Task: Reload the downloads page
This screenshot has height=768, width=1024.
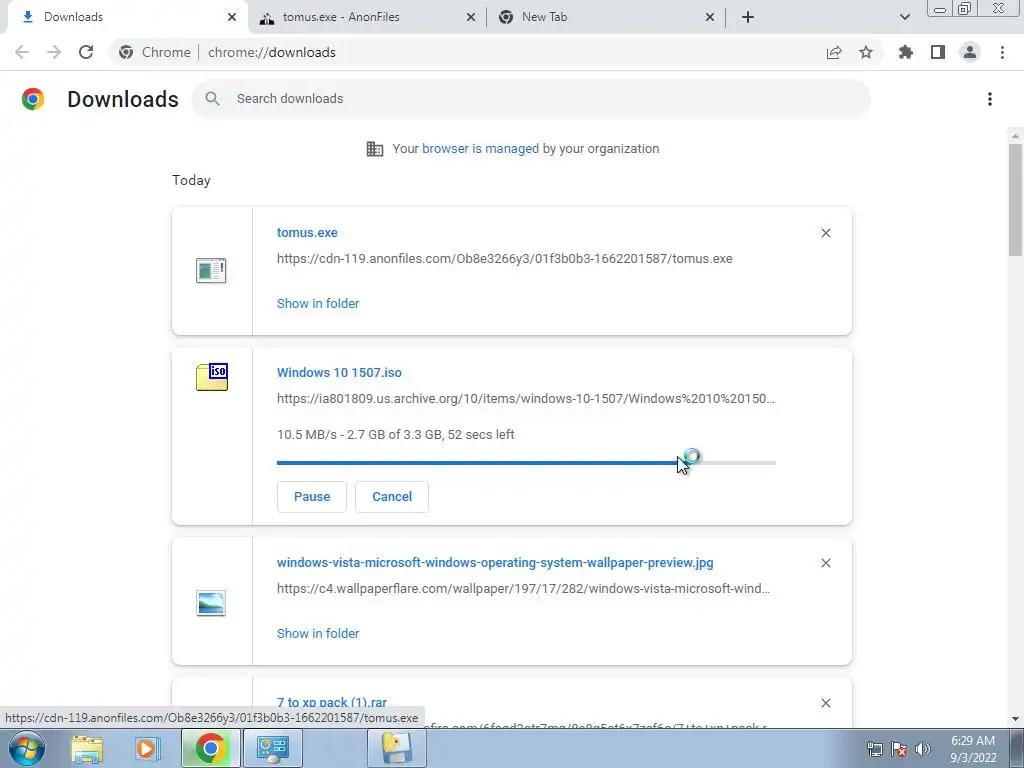Action: [x=86, y=52]
